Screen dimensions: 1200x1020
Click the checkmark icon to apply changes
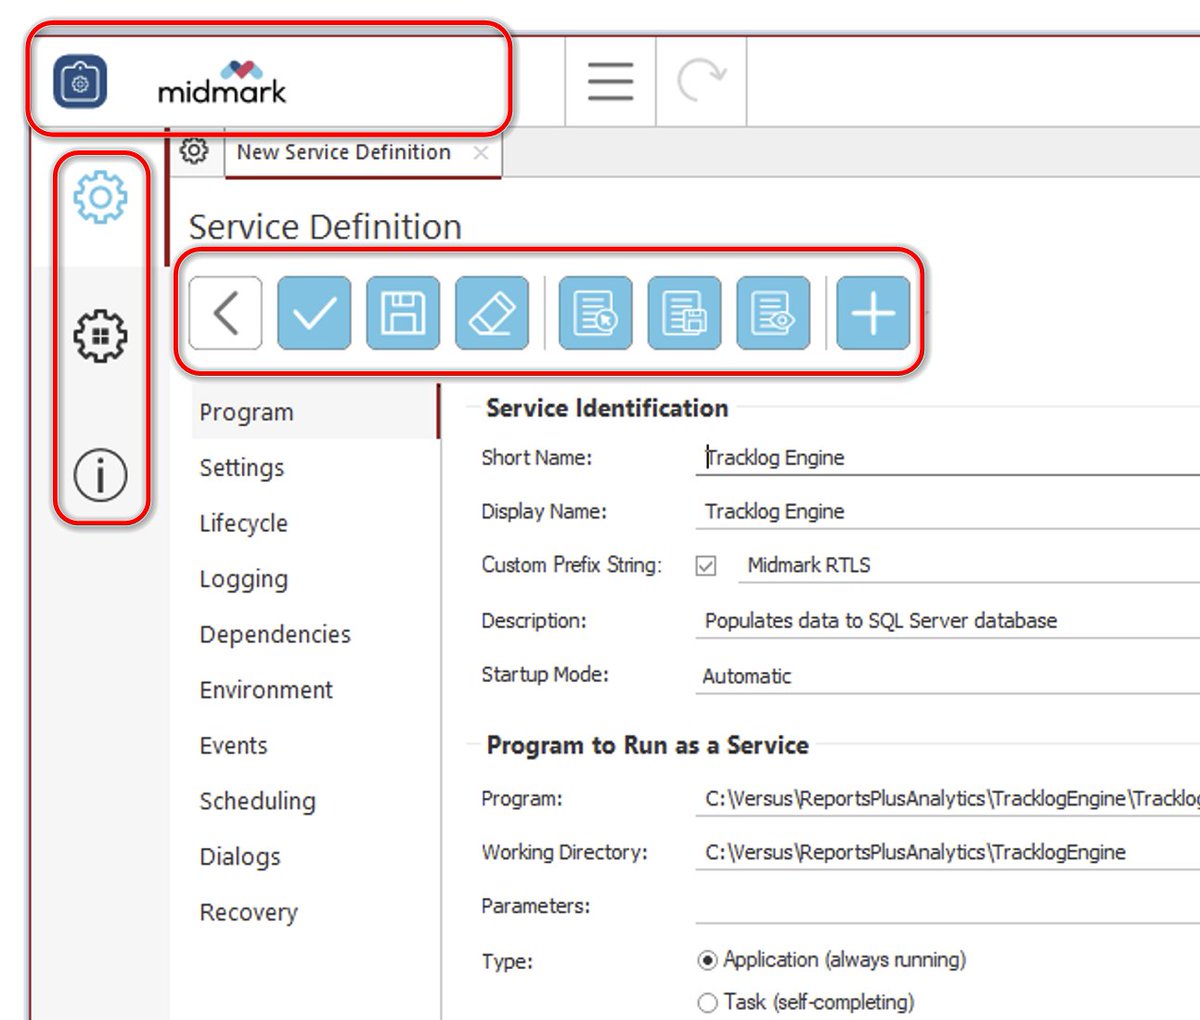pyautogui.click(x=314, y=313)
